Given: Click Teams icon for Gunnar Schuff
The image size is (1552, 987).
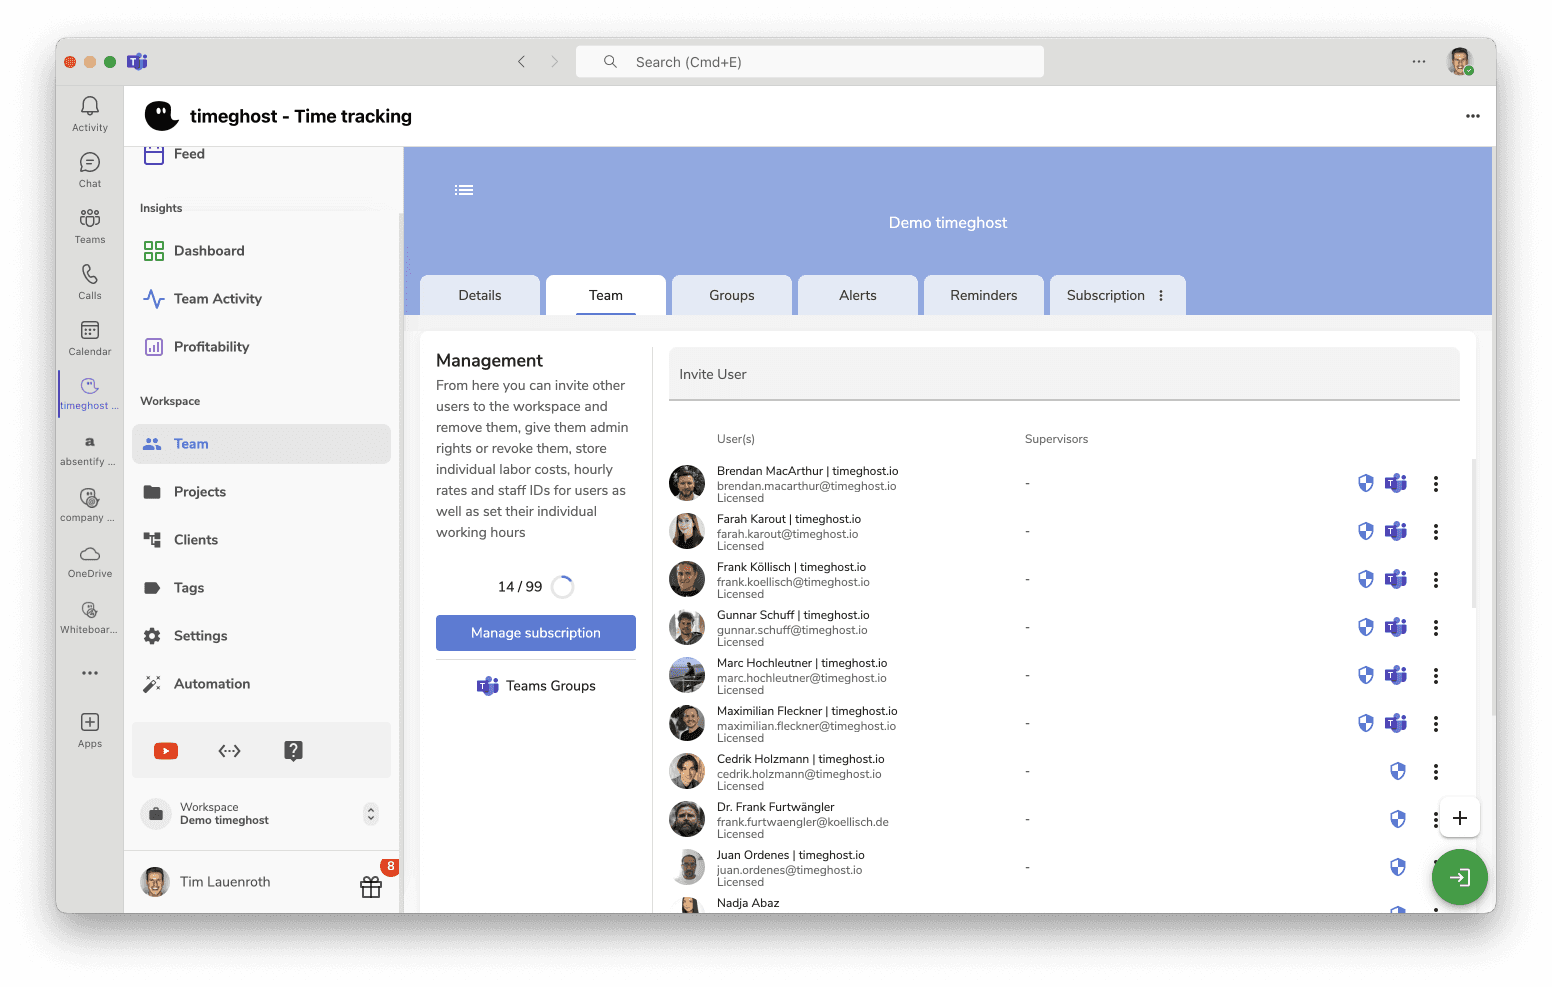Looking at the screenshot, I should coord(1396,628).
